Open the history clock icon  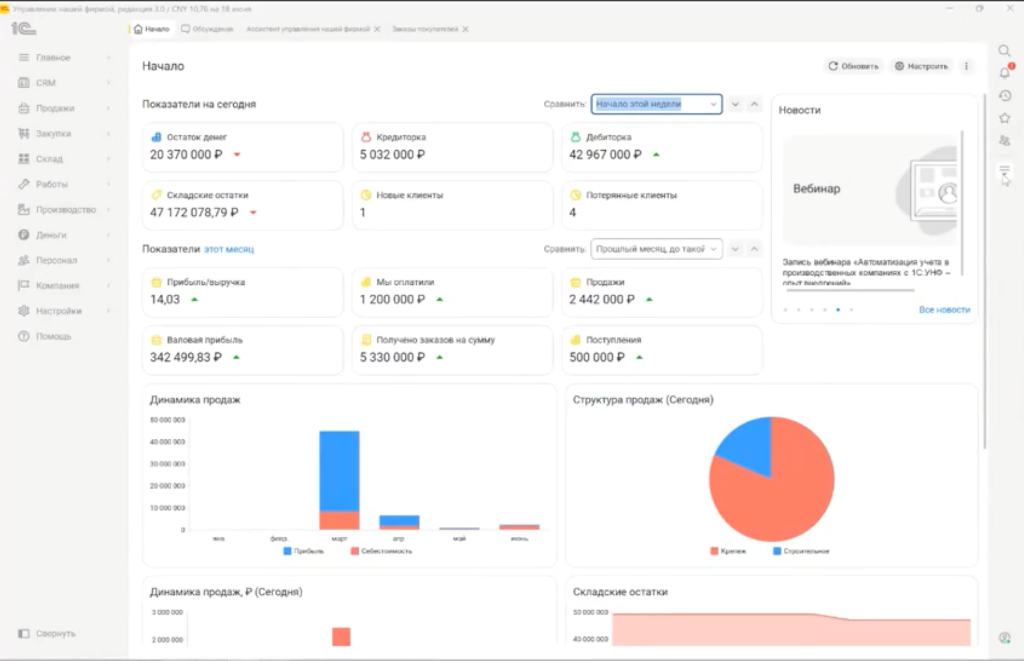click(1005, 95)
